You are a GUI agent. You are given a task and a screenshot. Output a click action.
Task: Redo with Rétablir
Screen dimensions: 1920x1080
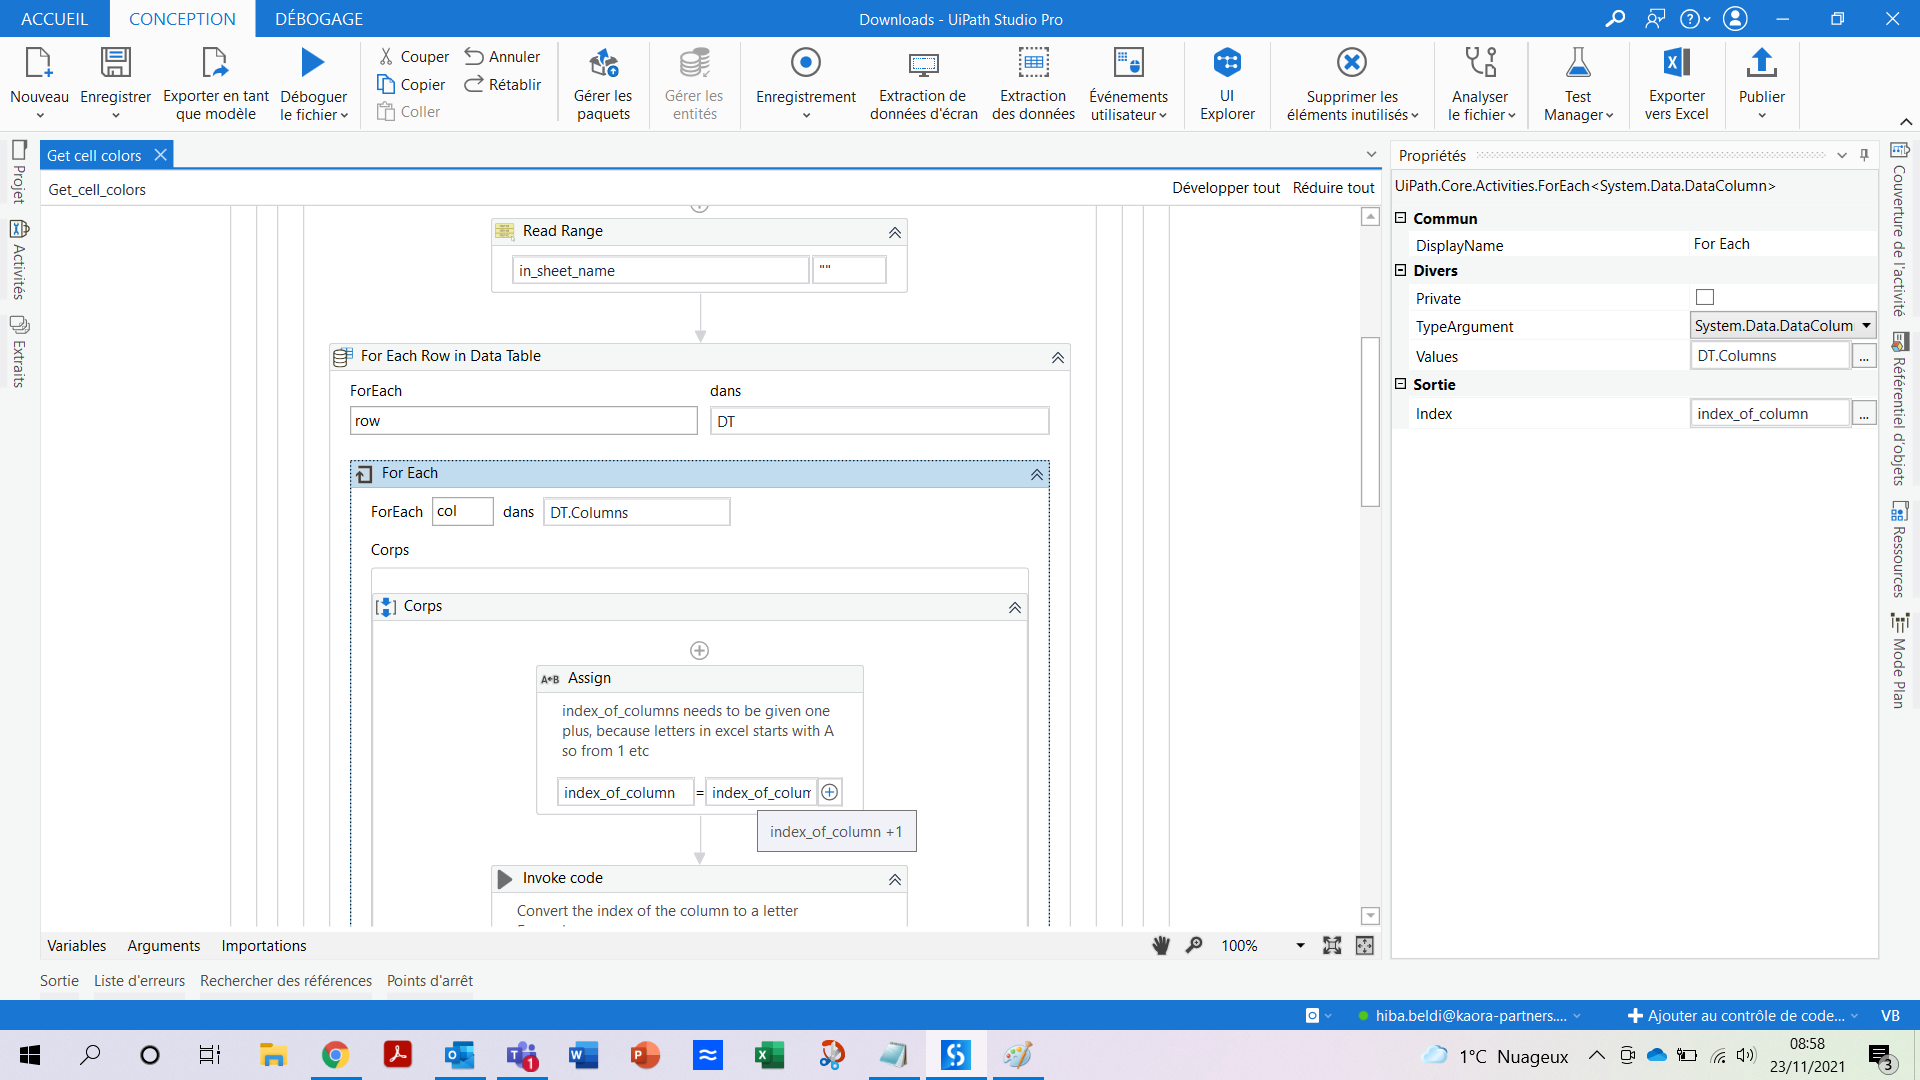click(503, 85)
